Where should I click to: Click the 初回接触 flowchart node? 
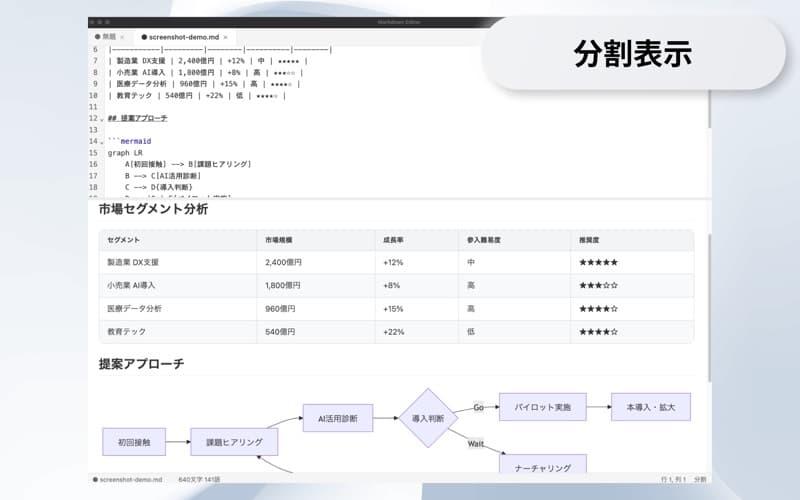coord(134,442)
